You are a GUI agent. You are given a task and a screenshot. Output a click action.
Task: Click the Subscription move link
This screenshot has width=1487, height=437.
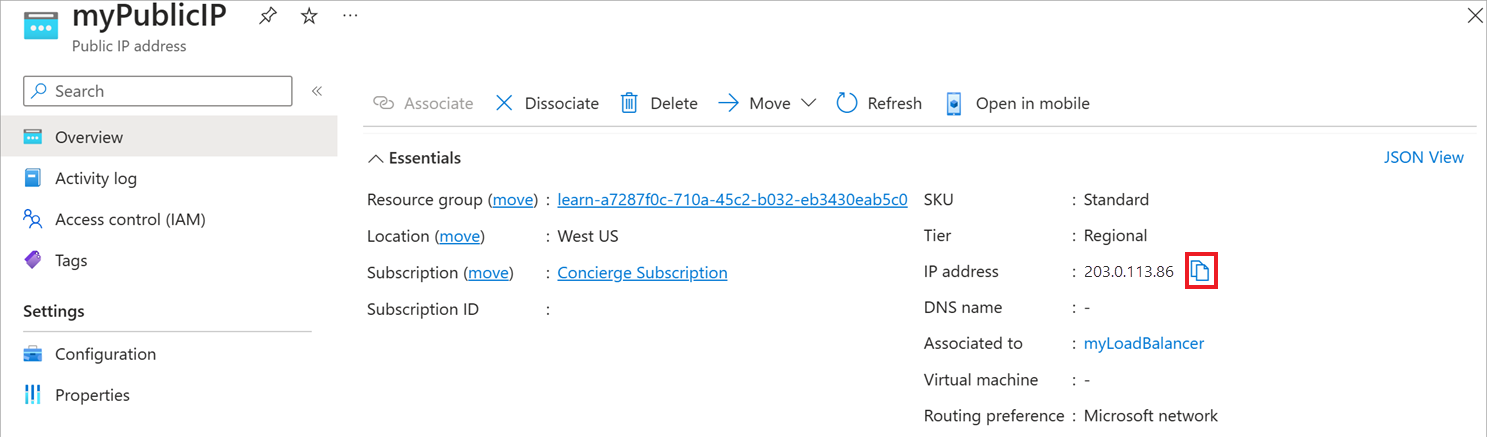click(x=488, y=273)
